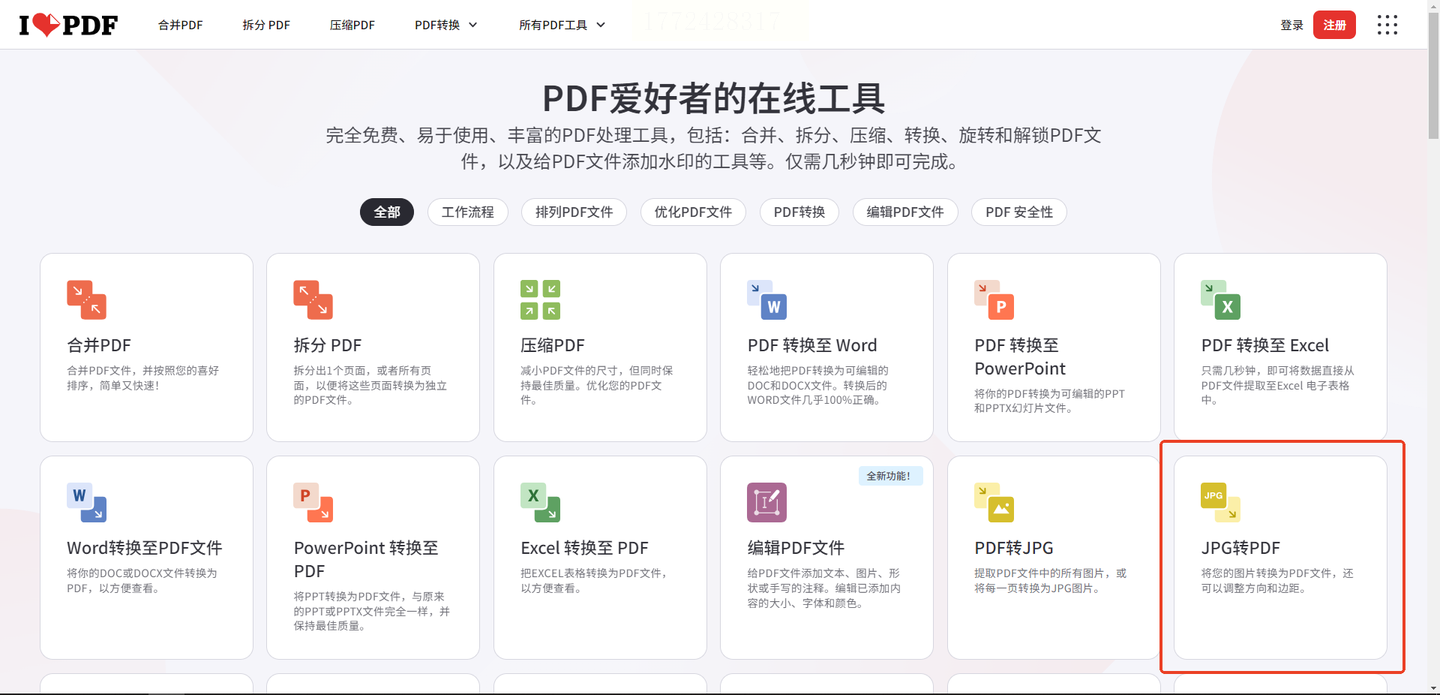Viewport: 1440px width, 695px height.
Task: Select the 工作流程 filter tab
Action: [468, 212]
